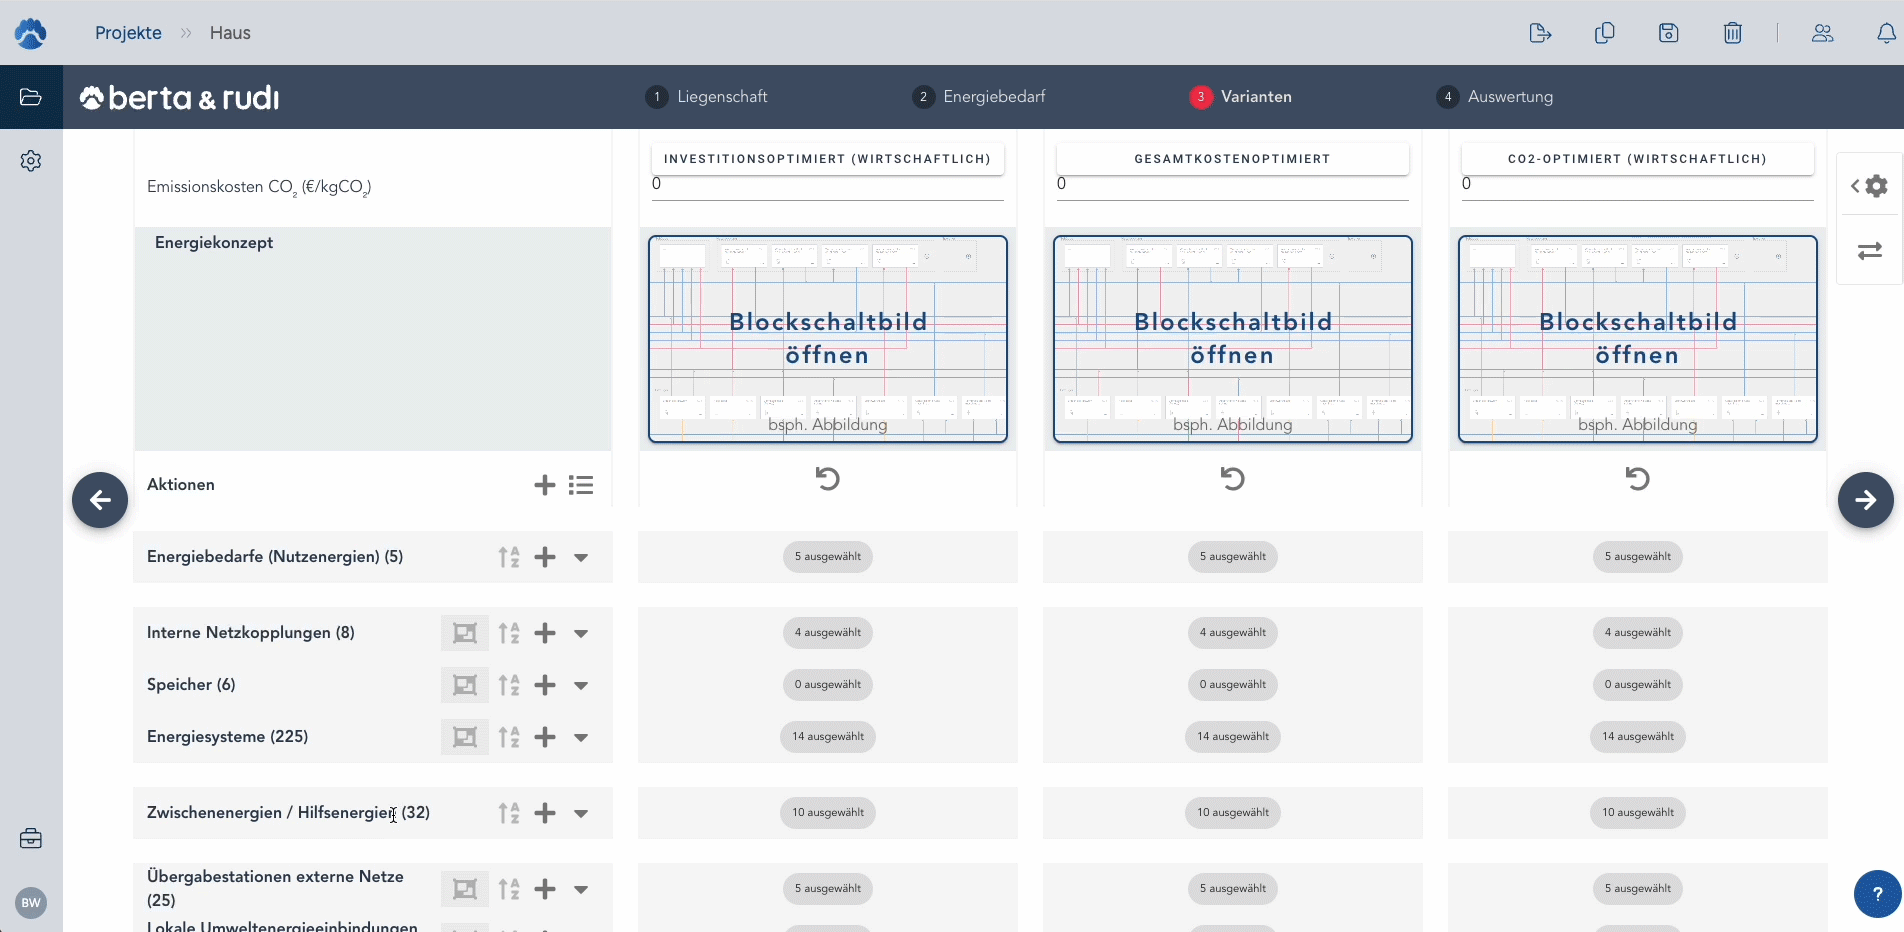Click the trash delete icon in top bar
The image size is (1904, 932).
[1732, 33]
